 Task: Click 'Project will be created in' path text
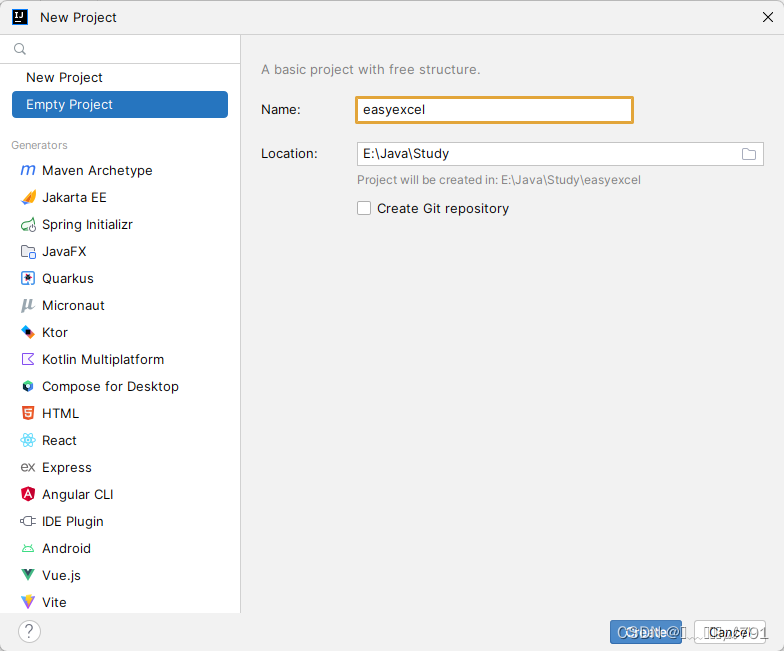point(498,180)
